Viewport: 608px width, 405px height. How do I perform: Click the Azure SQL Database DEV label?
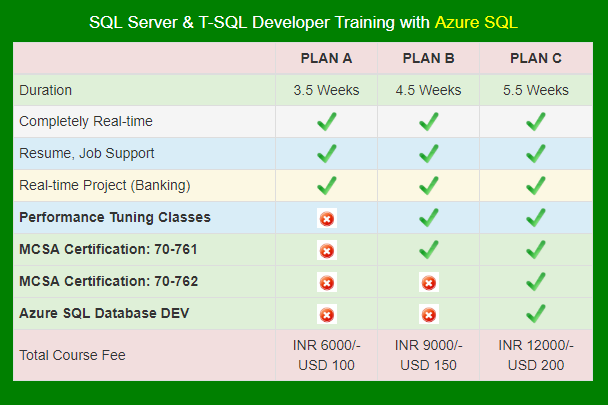[104, 313]
